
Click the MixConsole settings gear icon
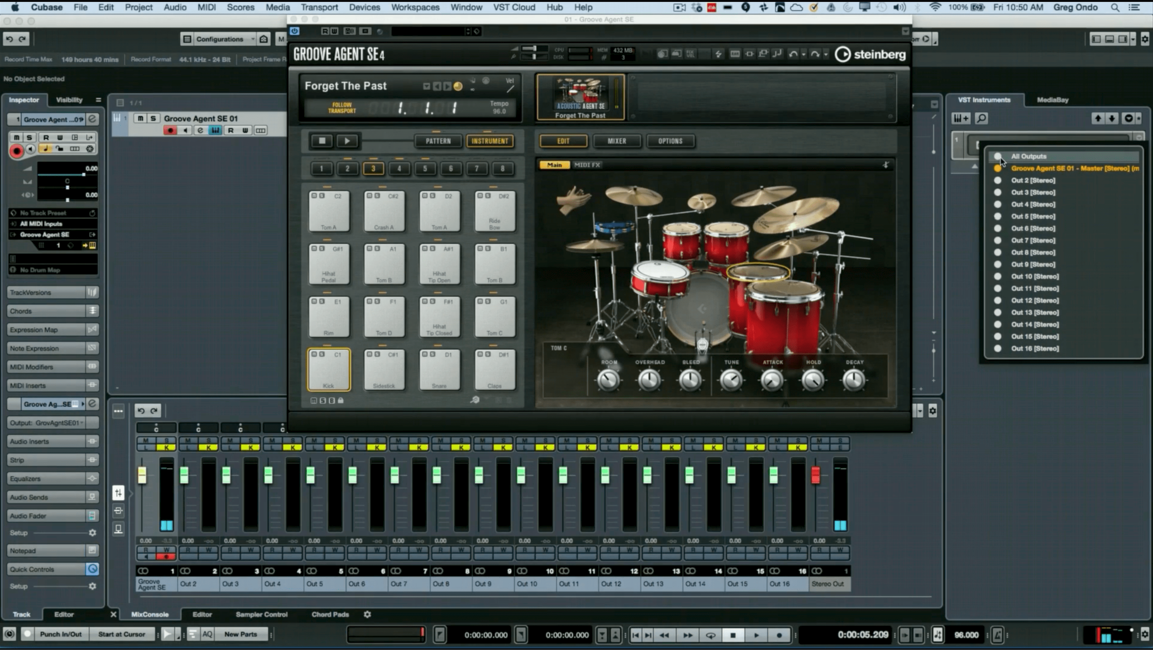[x=933, y=411]
